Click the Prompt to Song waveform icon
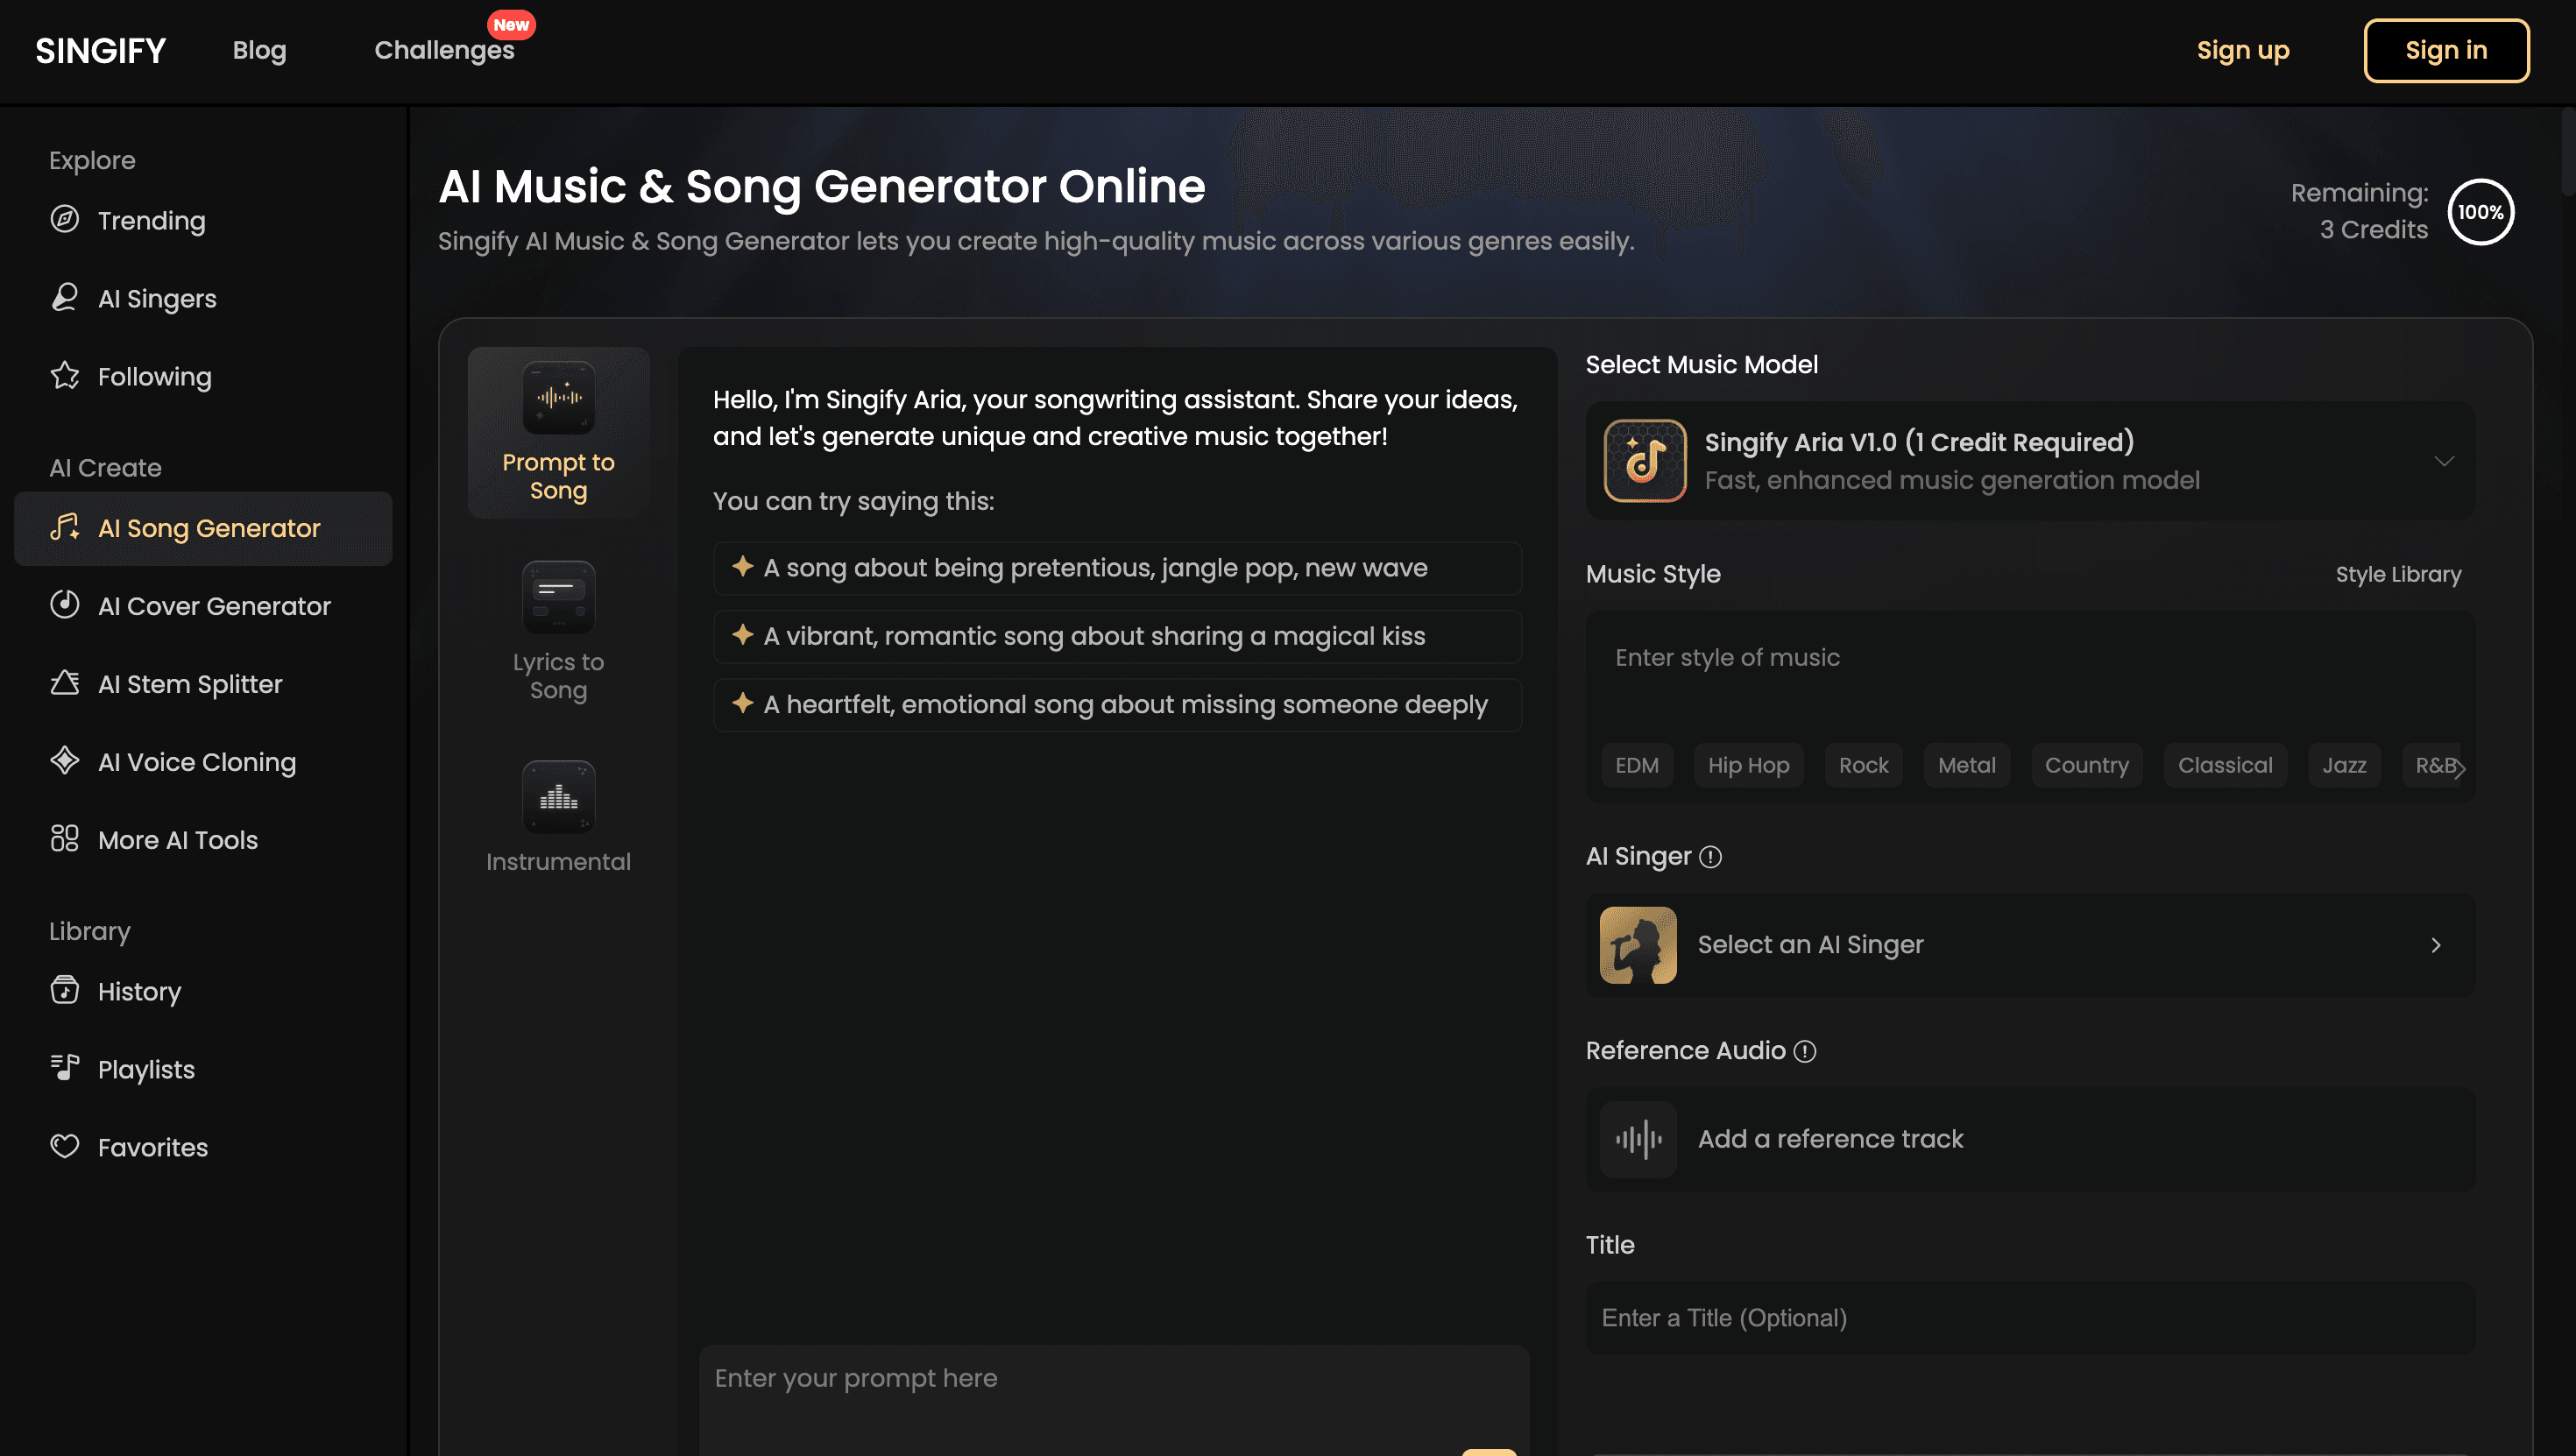The height and width of the screenshot is (1456, 2576). click(559, 398)
